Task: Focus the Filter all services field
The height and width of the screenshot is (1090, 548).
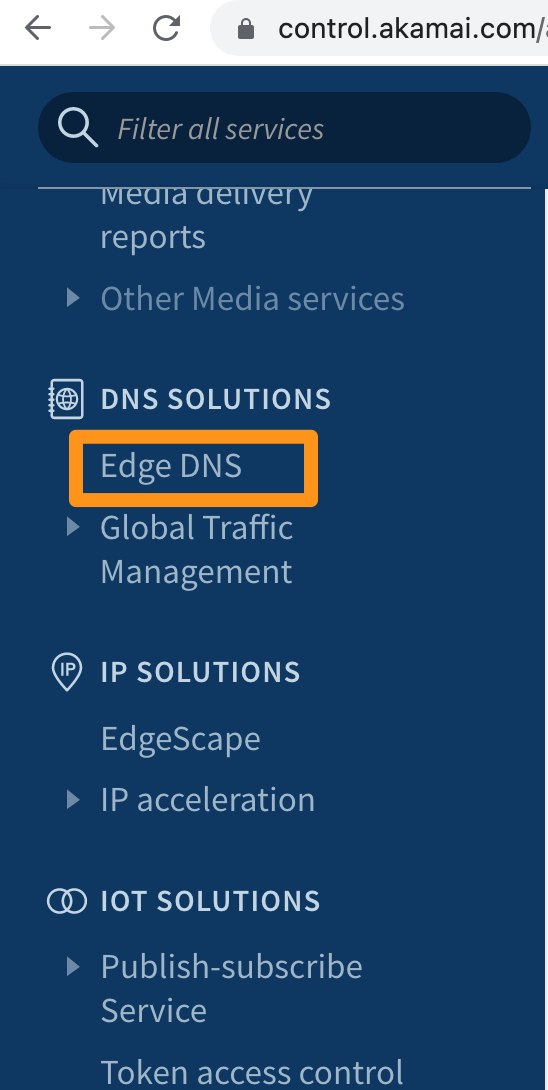Action: click(284, 128)
